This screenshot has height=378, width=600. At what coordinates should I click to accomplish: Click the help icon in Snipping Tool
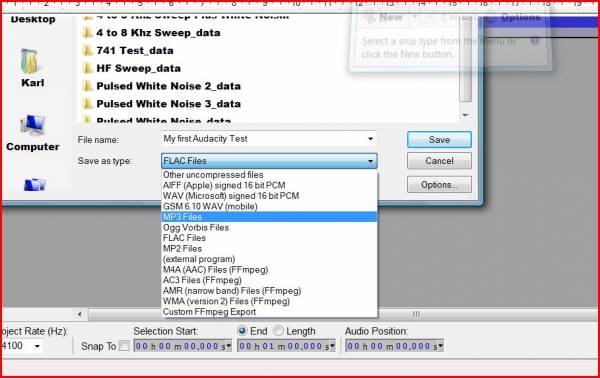(535, 41)
